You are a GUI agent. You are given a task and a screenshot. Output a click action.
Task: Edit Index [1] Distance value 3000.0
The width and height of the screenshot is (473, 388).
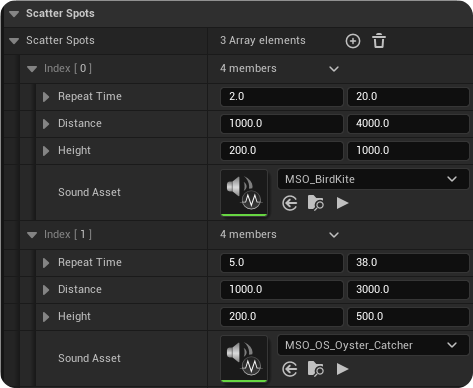(x=408, y=290)
